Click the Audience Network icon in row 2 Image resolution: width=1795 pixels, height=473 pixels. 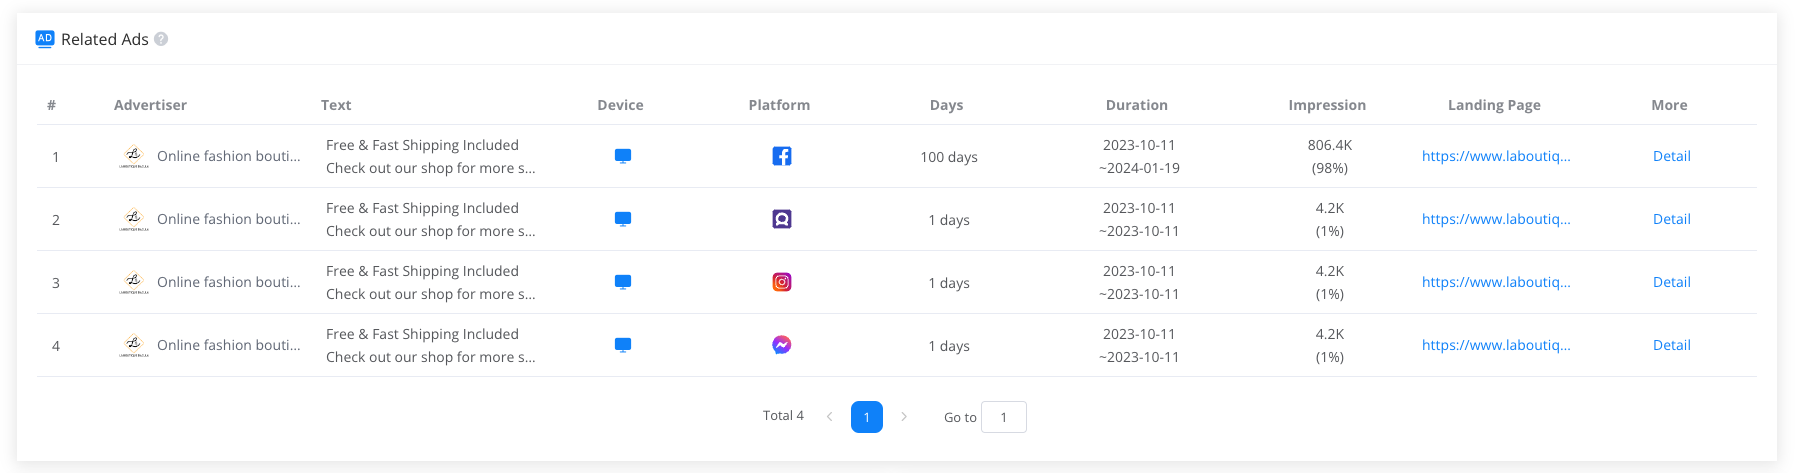(782, 219)
